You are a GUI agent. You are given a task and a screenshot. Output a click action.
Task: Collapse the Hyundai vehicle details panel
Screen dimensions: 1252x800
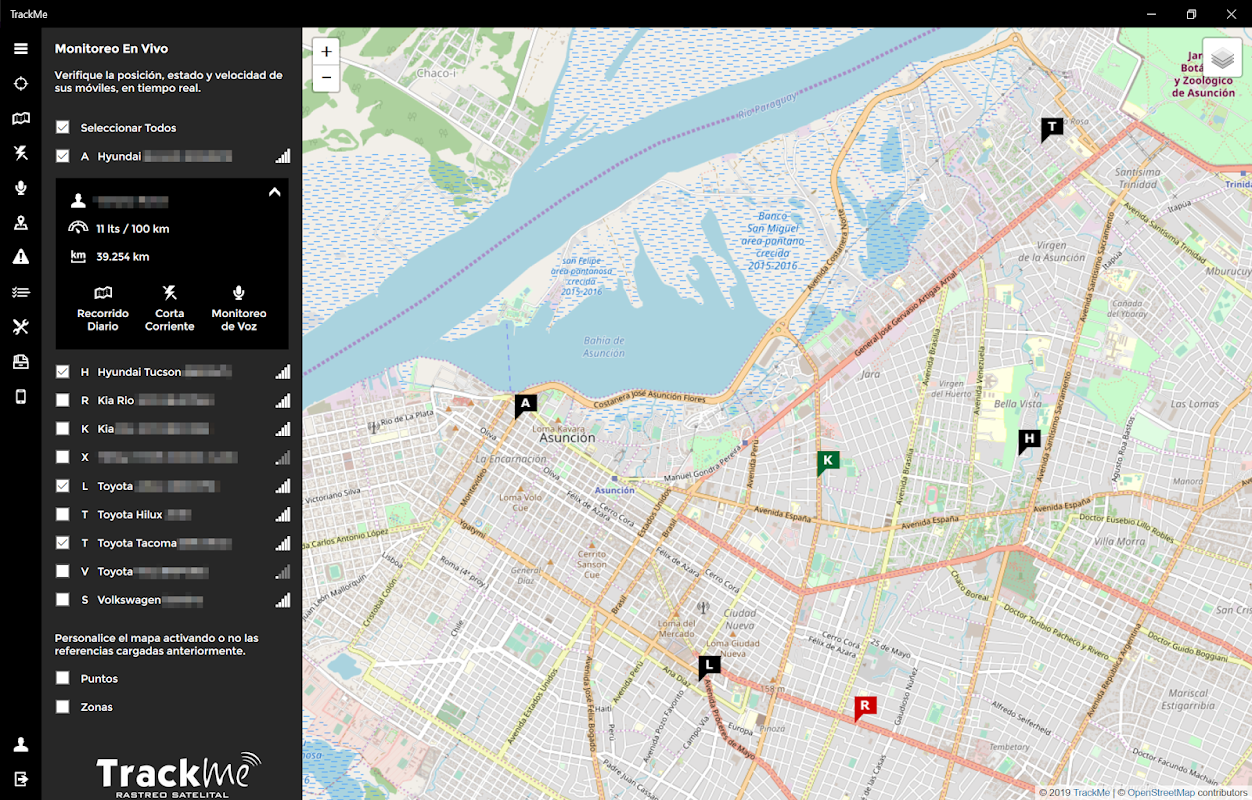point(275,193)
